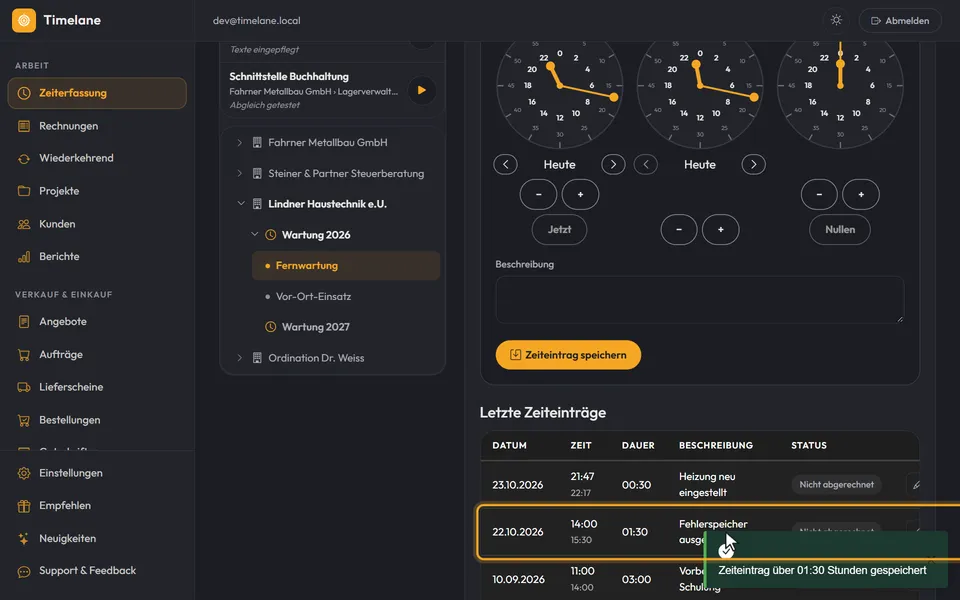The image size is (960, 600).
Task: Select the Fernwartung task
Action: click(346, 266)
